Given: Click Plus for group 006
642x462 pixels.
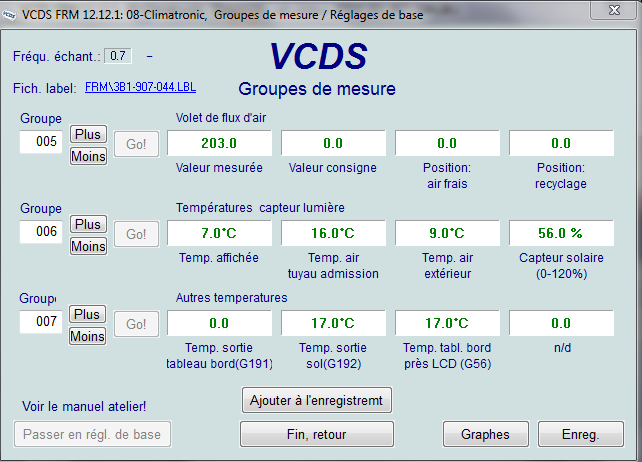Looking at the screenshot, I should [88, 224].
